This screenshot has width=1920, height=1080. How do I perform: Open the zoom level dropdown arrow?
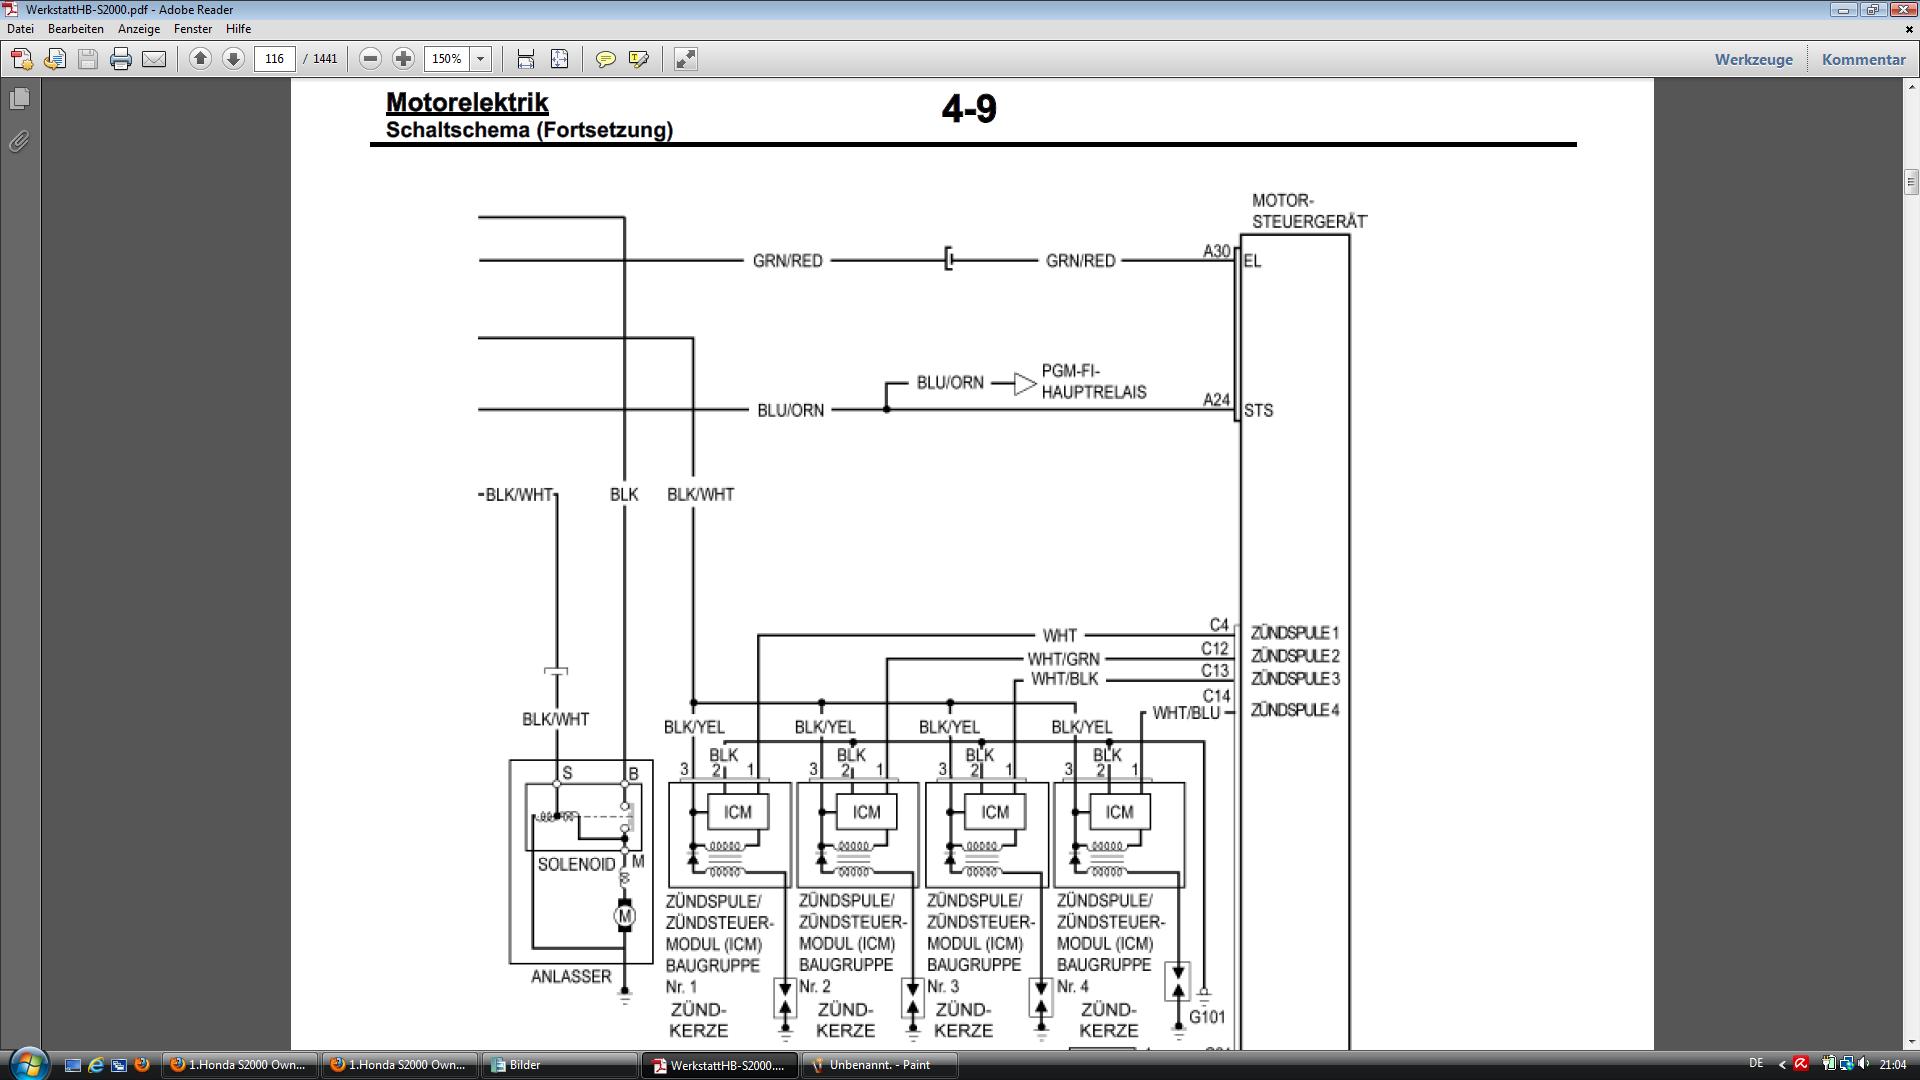tap(481, 59)
